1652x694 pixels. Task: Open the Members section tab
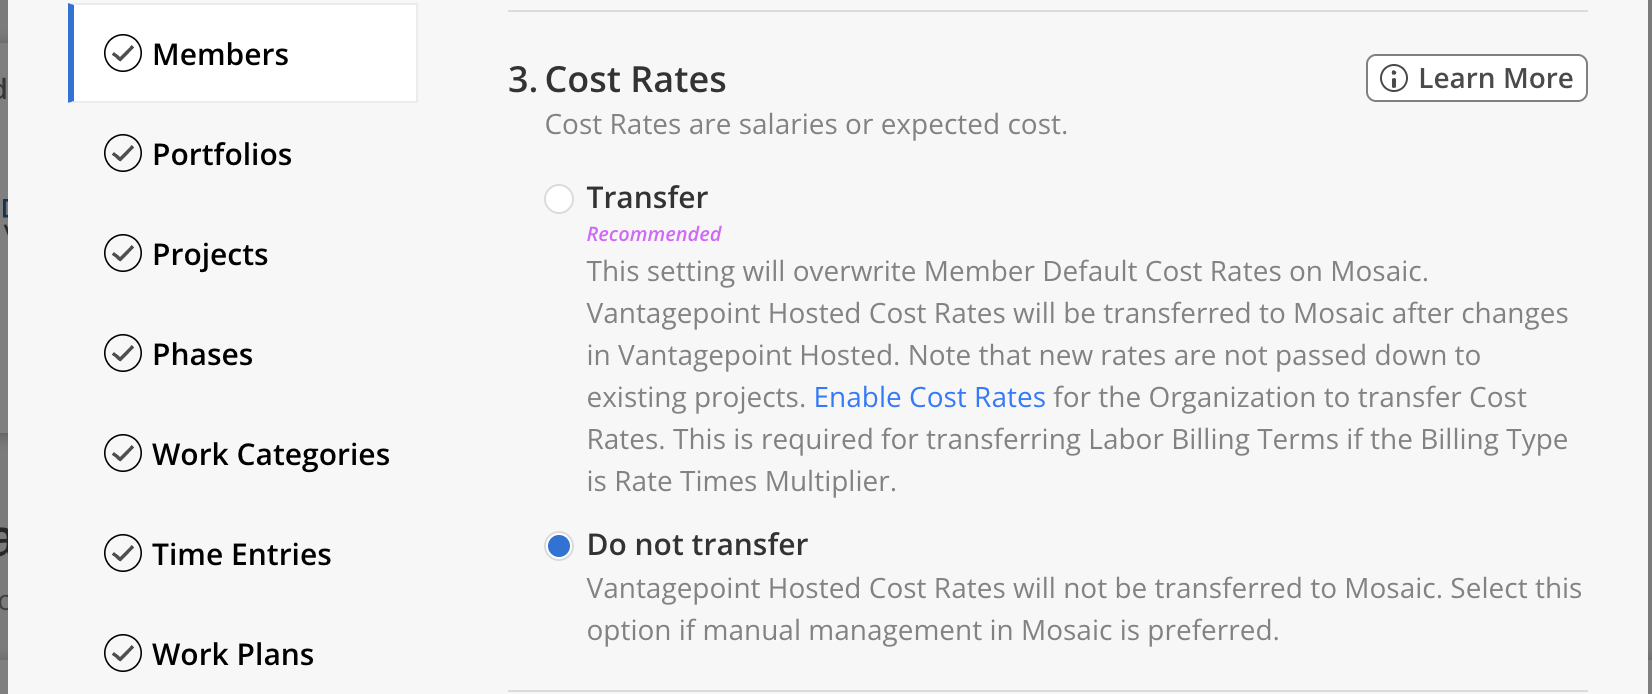[x=243, y=54]
